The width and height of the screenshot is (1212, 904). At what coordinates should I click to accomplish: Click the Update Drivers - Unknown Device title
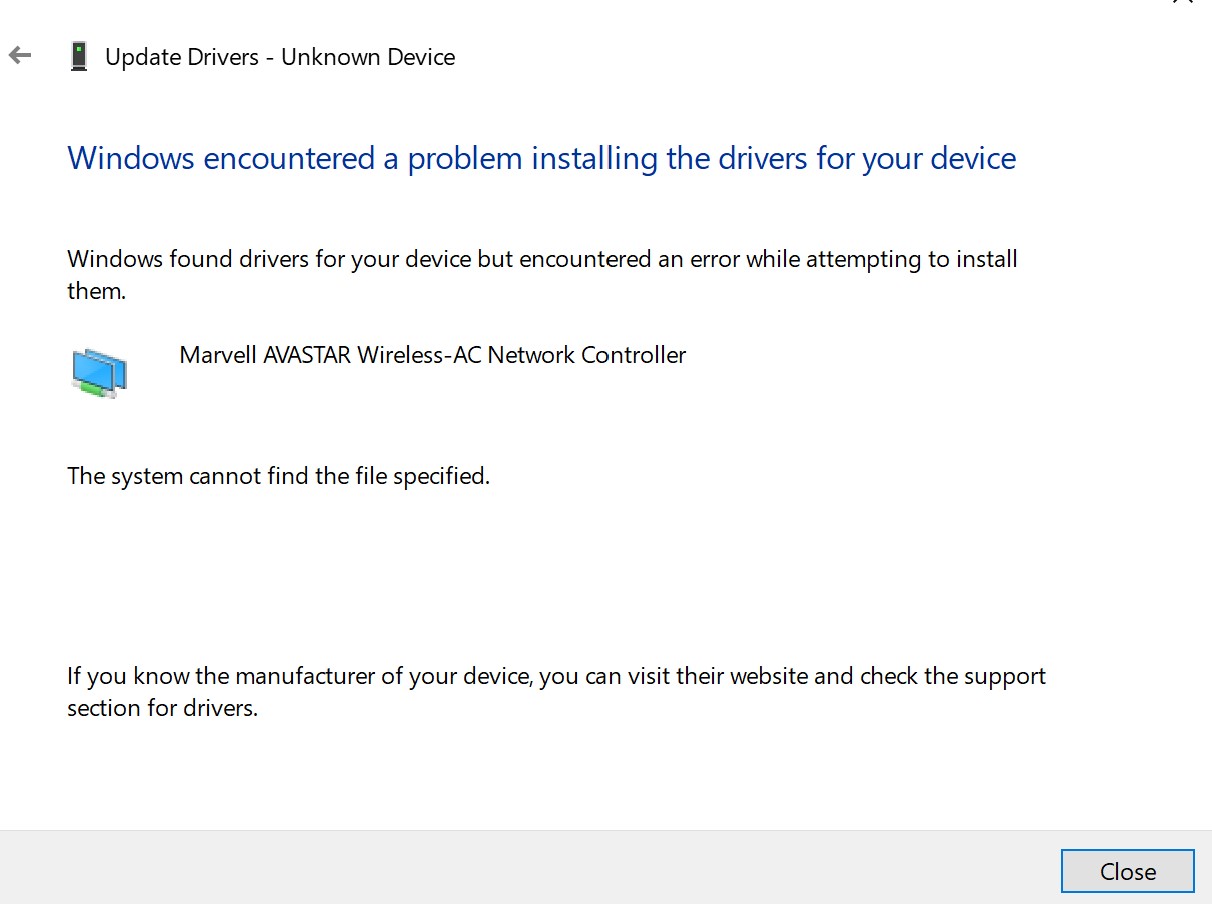280,57
